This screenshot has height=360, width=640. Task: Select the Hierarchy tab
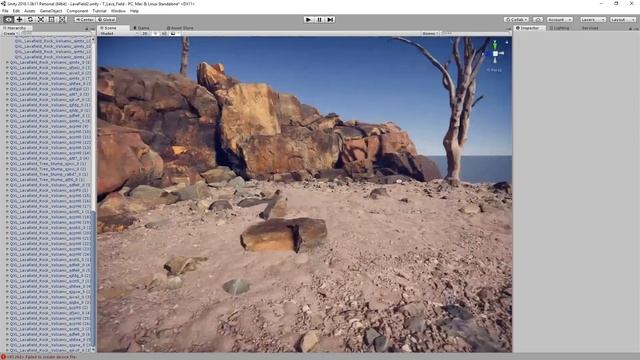point(16,28)
